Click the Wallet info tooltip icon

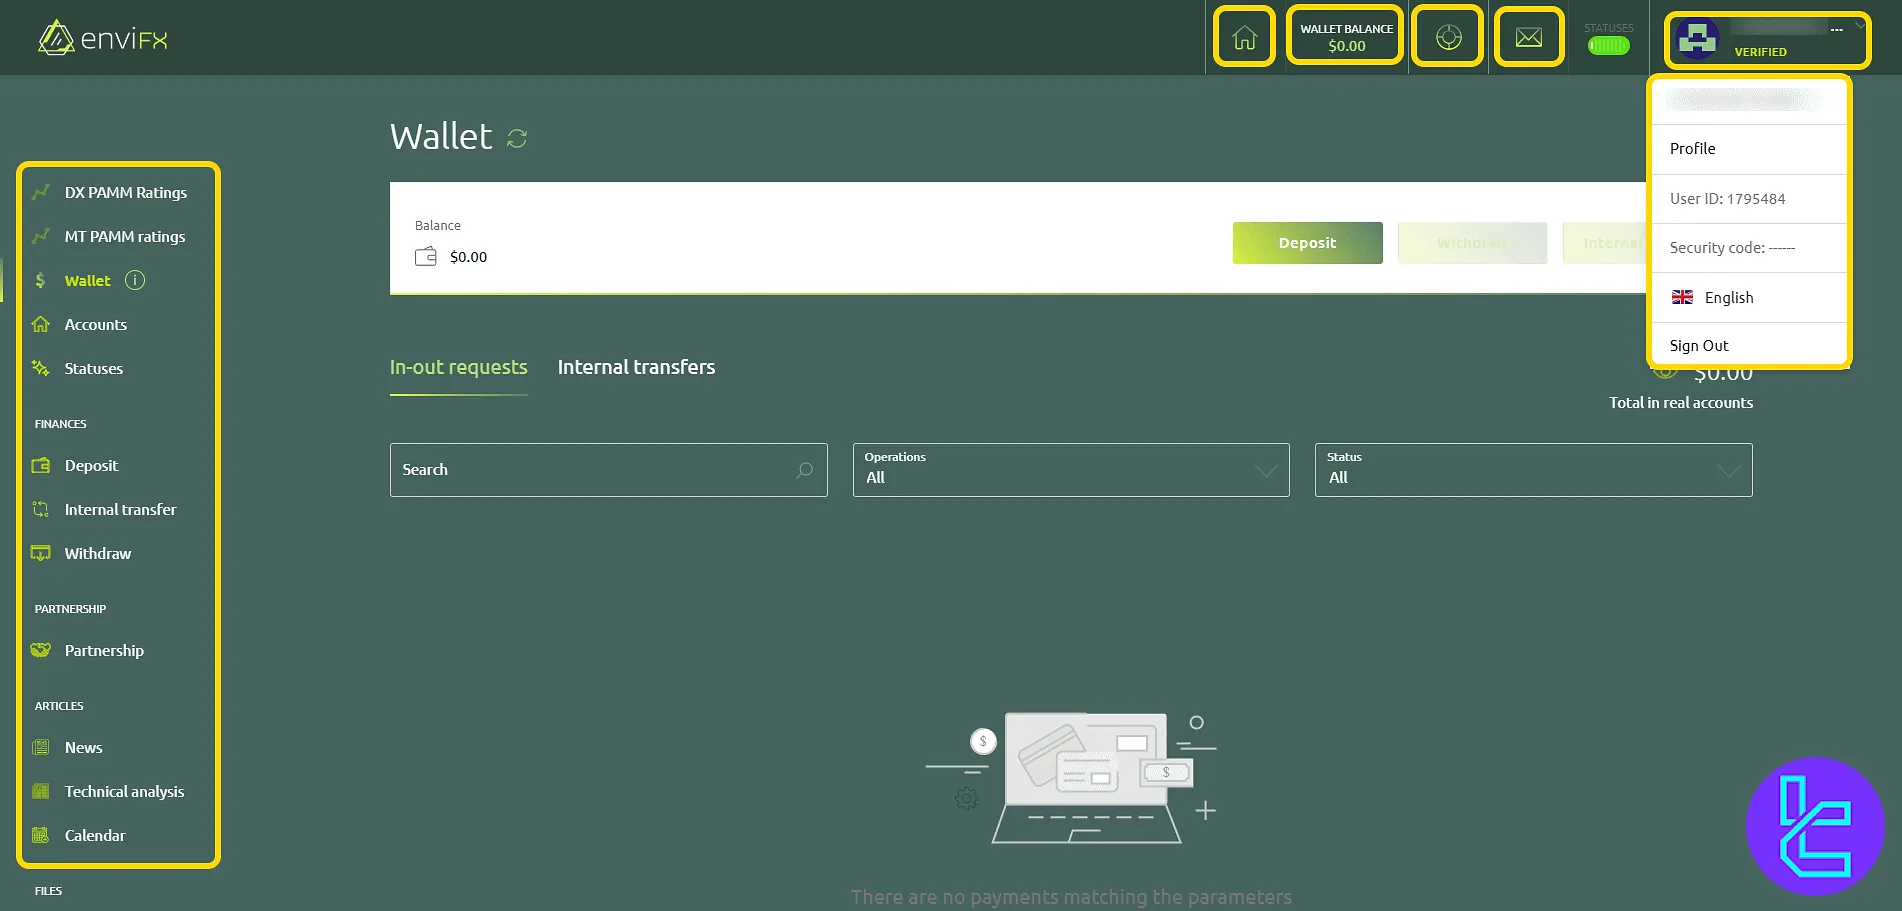(134, 280)
